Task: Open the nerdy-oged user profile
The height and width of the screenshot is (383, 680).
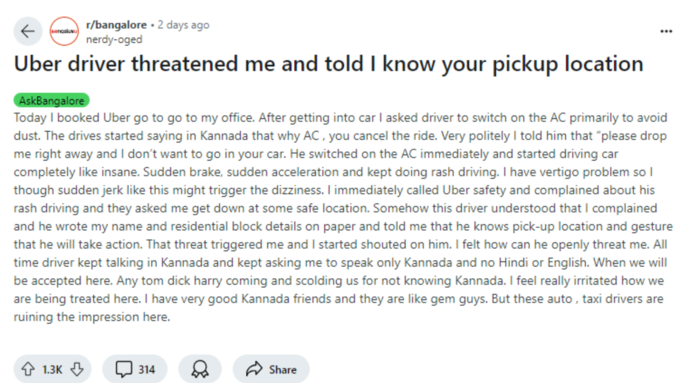Action: [114, 39]
